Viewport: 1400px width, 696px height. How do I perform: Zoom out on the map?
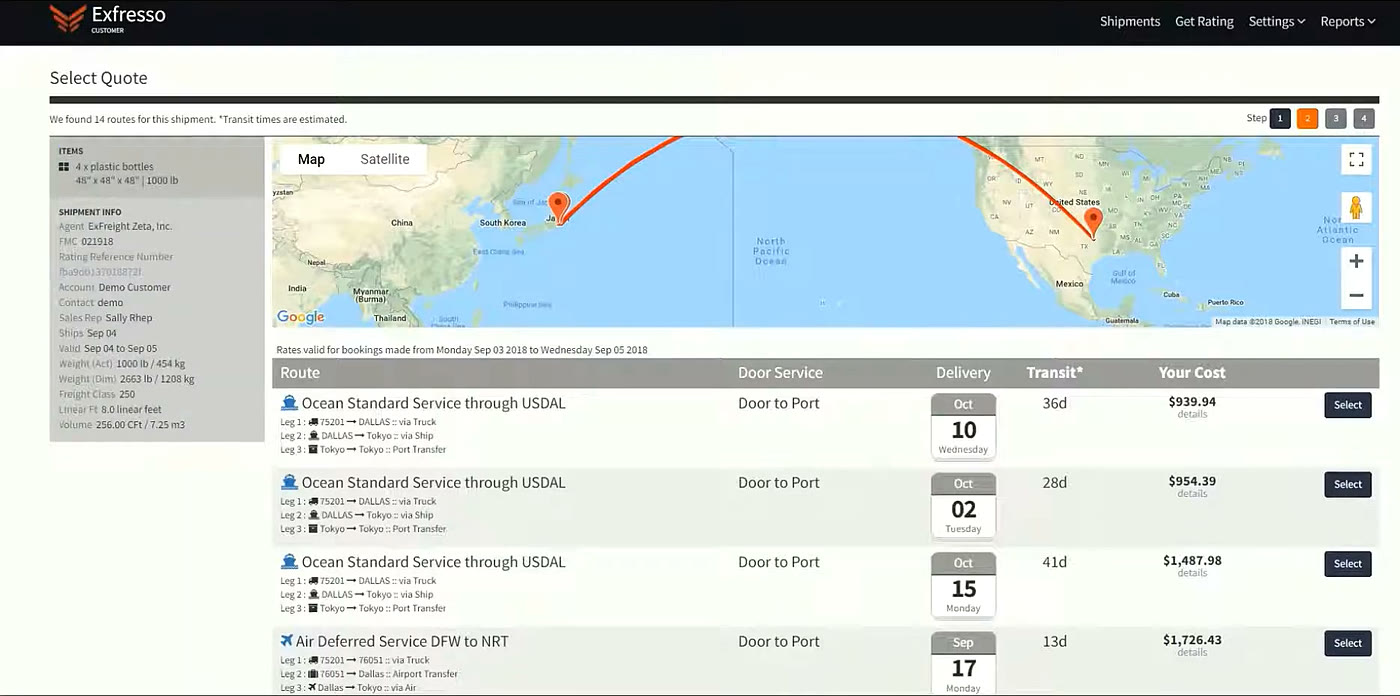pyautogui.click(x=1356, y=295)
